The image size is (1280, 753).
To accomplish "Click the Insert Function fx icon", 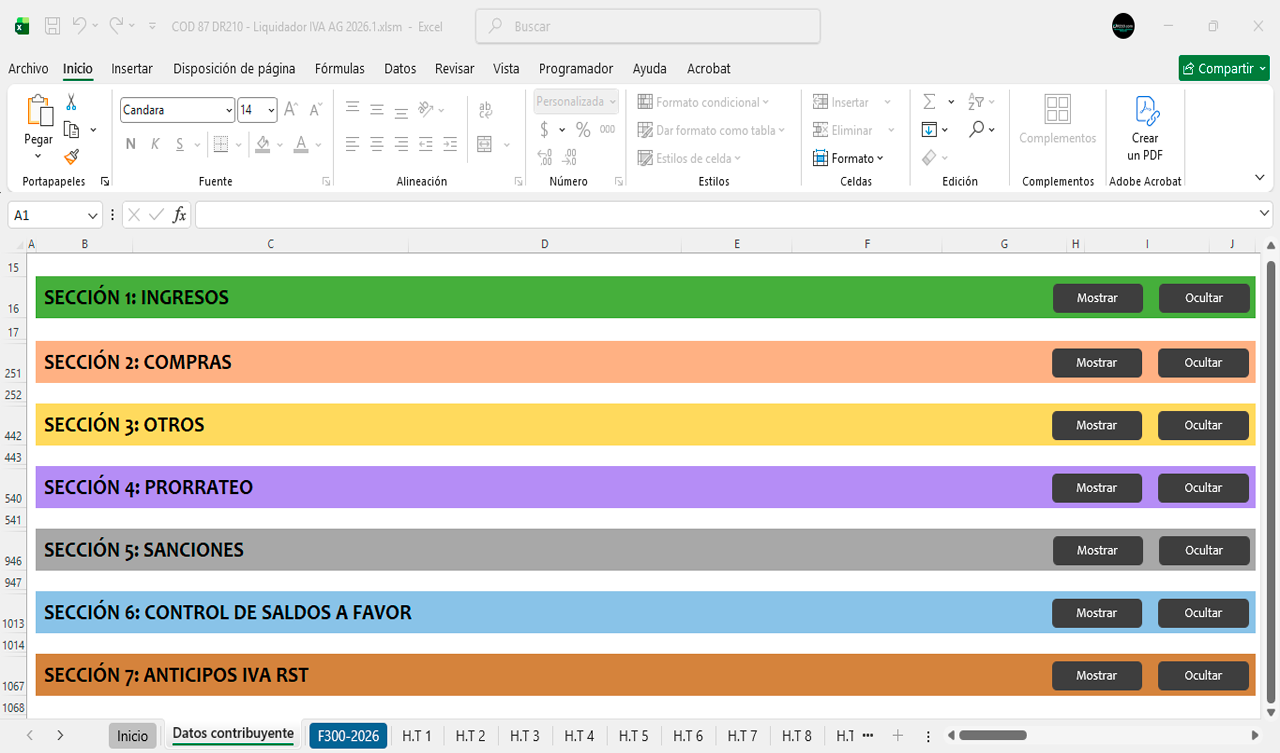I will click(180, 215).
